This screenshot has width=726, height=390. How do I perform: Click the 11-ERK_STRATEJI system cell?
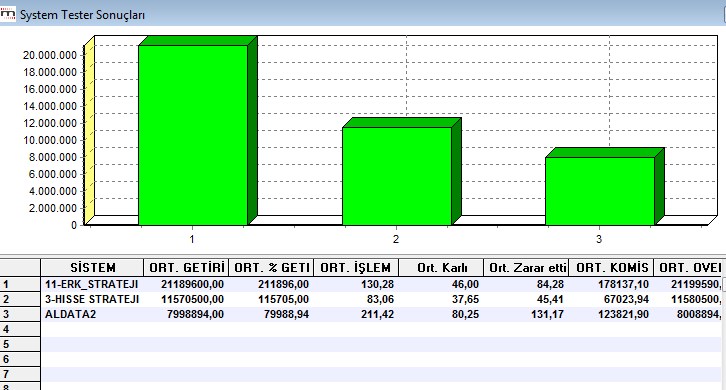(x=92, y=284)
